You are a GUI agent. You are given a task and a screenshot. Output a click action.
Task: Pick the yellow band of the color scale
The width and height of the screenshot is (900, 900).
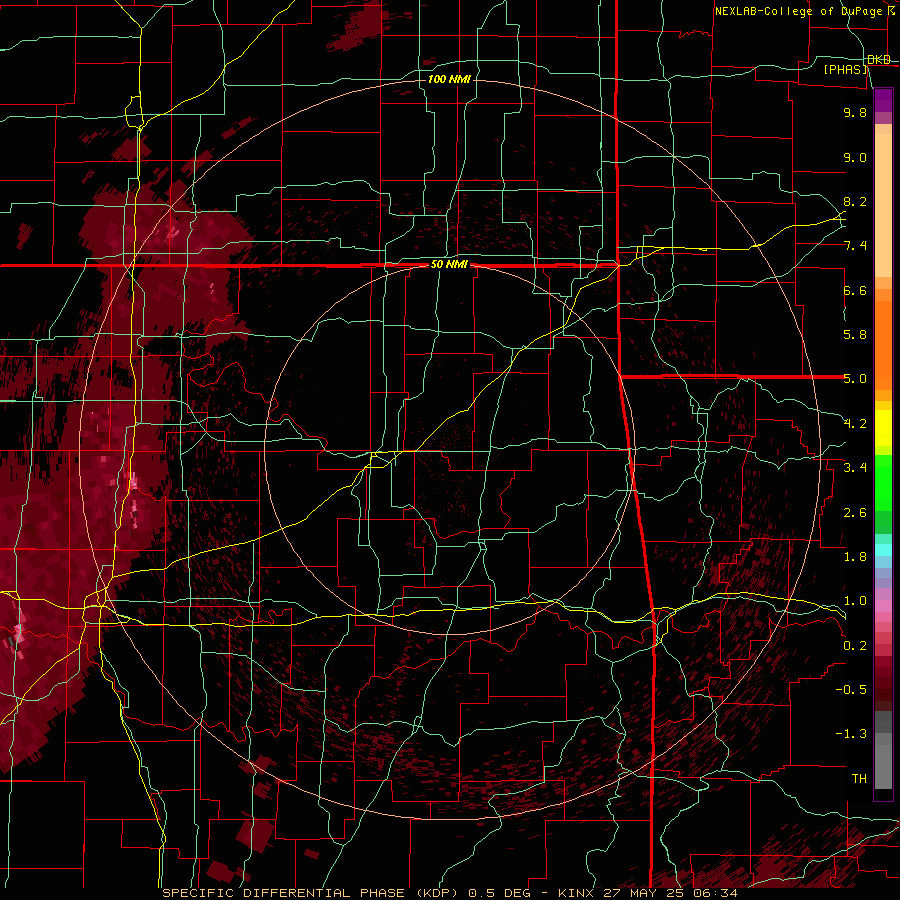point(883,428)
